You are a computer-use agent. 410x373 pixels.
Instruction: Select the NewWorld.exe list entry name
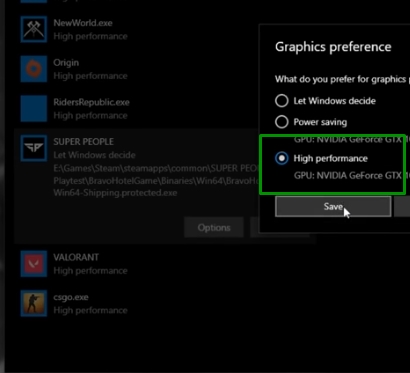(x=83, y=23)
